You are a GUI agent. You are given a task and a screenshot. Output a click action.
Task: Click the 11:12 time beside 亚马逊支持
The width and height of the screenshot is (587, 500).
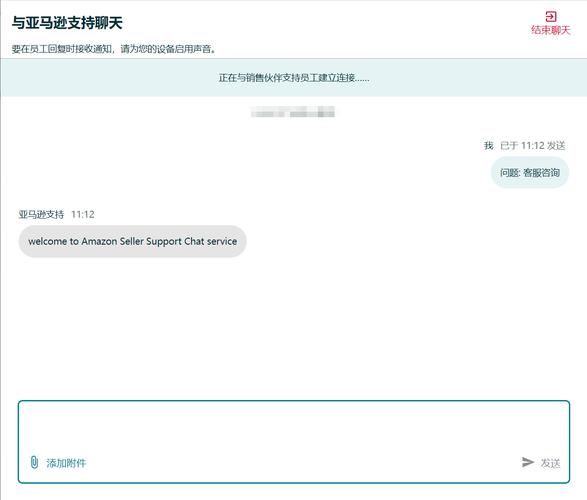pyautogui.click(x=83, y=214)
